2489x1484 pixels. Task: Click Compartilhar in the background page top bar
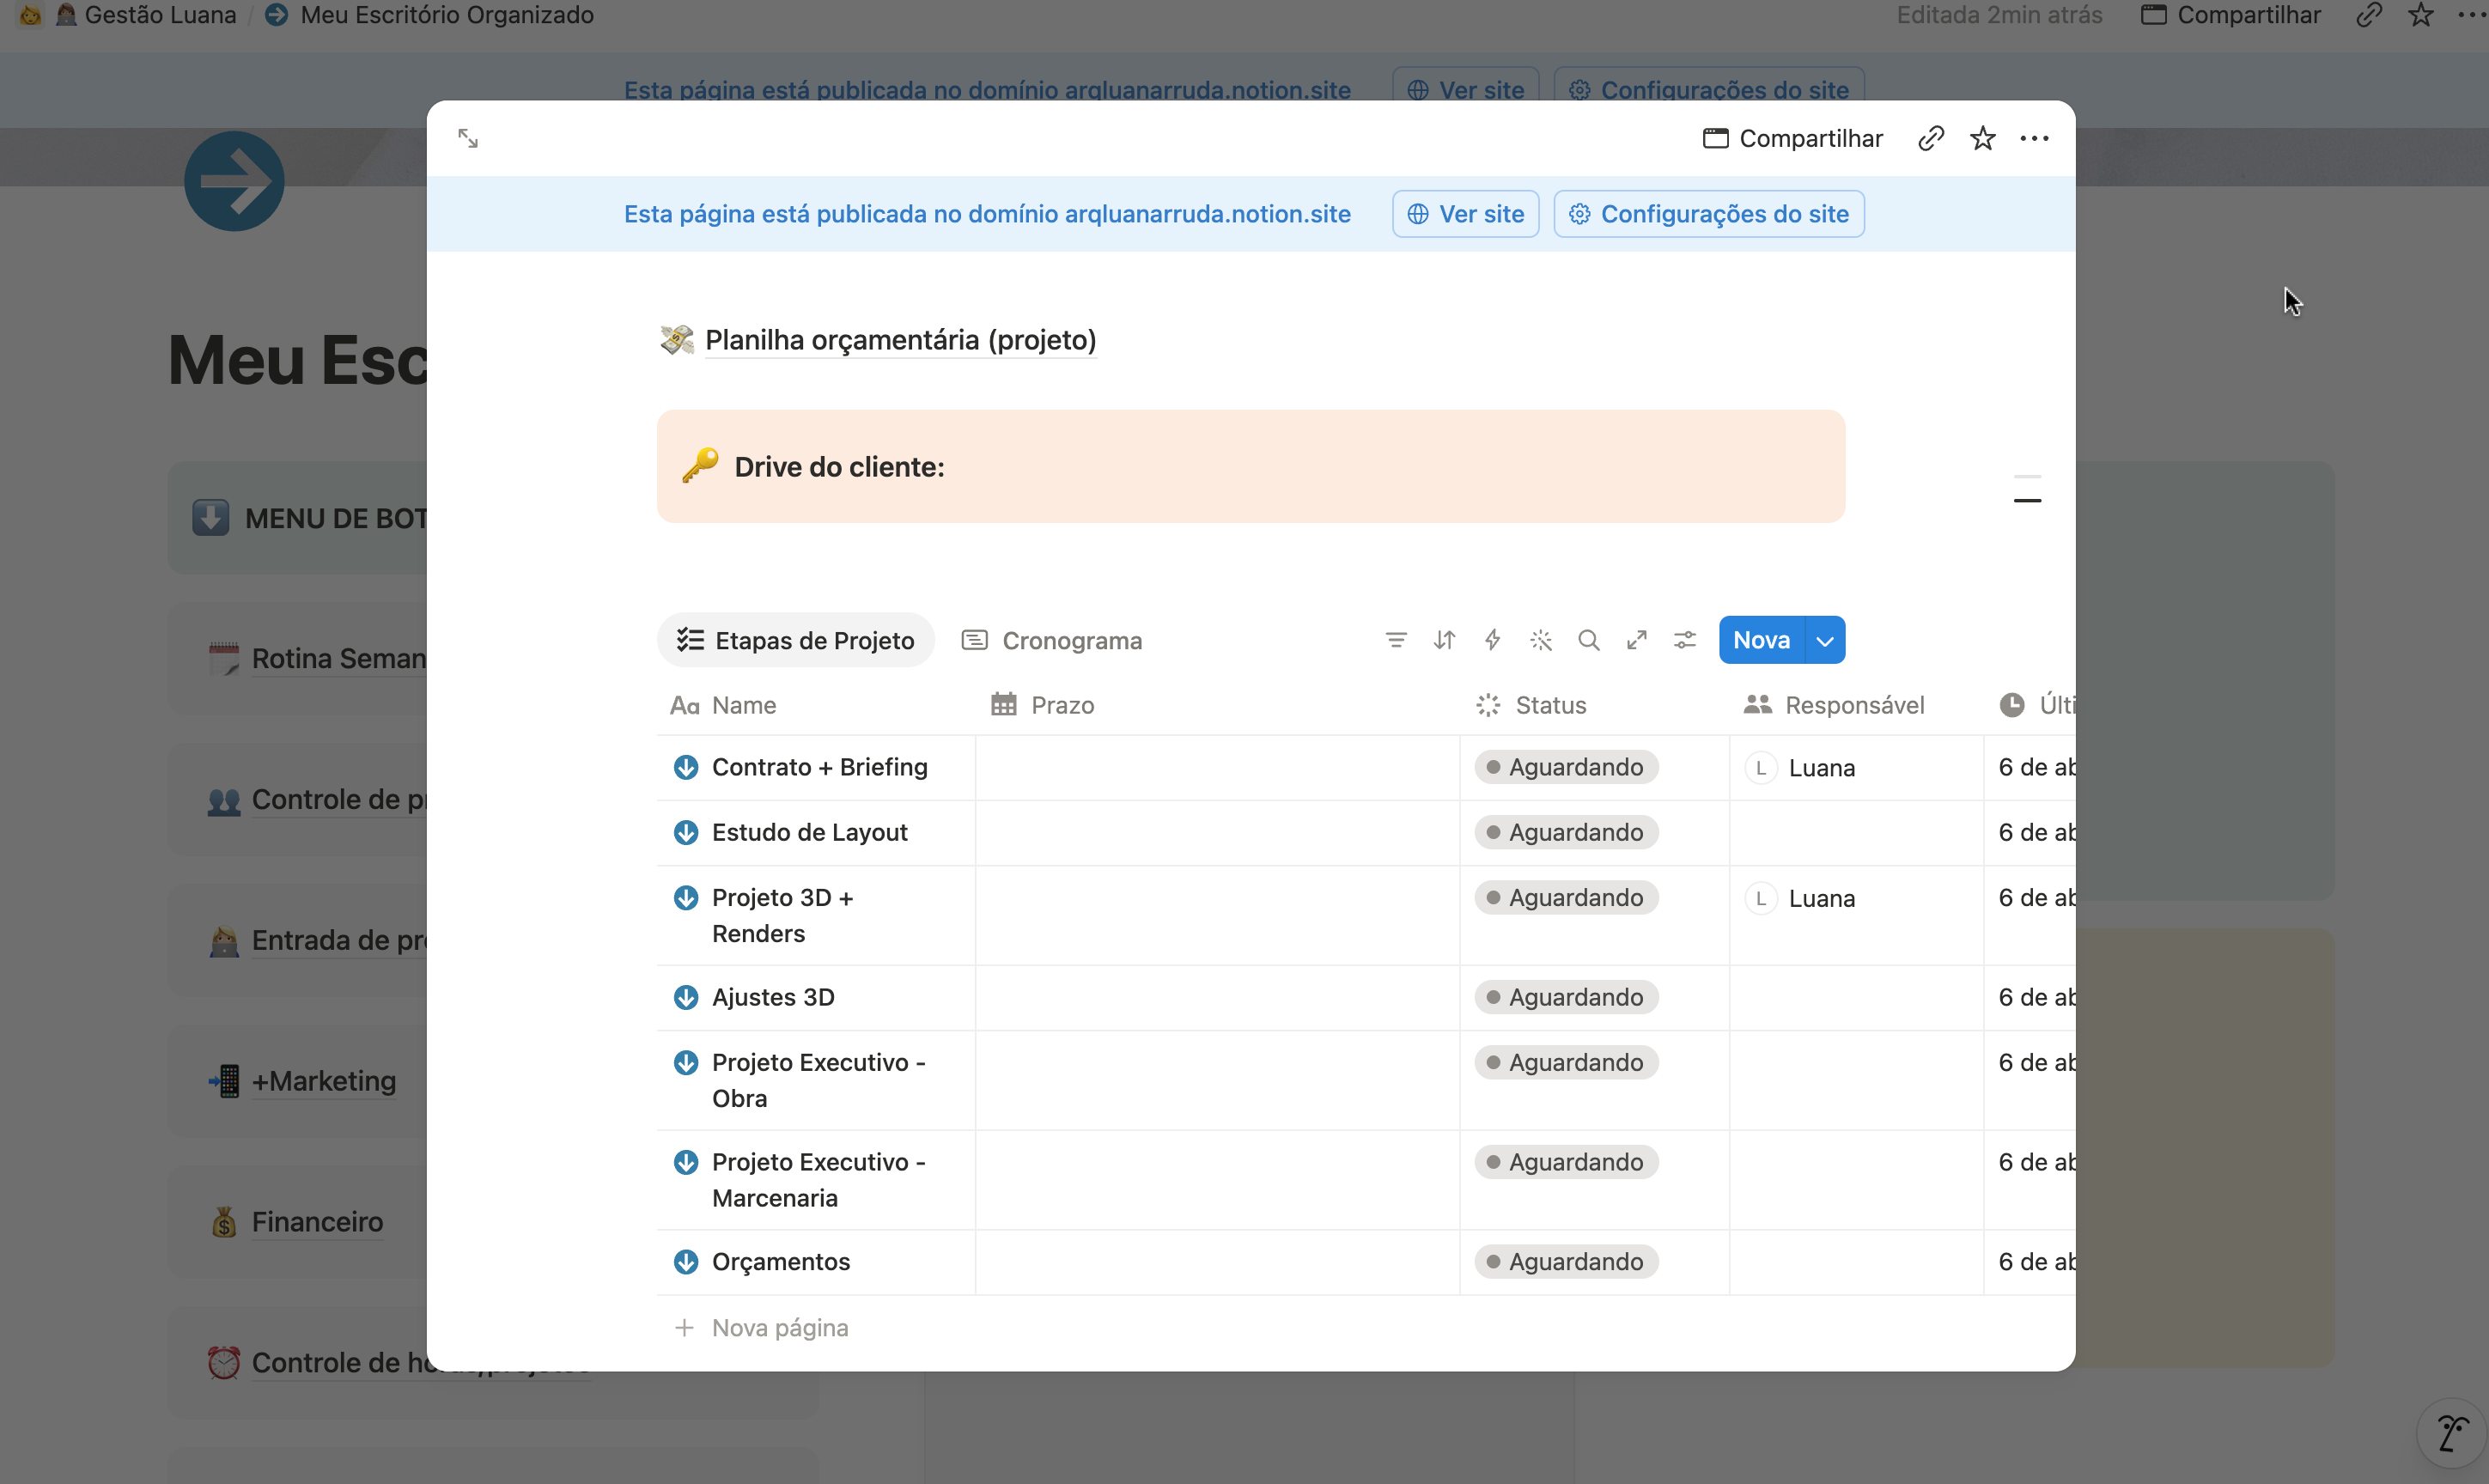tap(2231, 15)
